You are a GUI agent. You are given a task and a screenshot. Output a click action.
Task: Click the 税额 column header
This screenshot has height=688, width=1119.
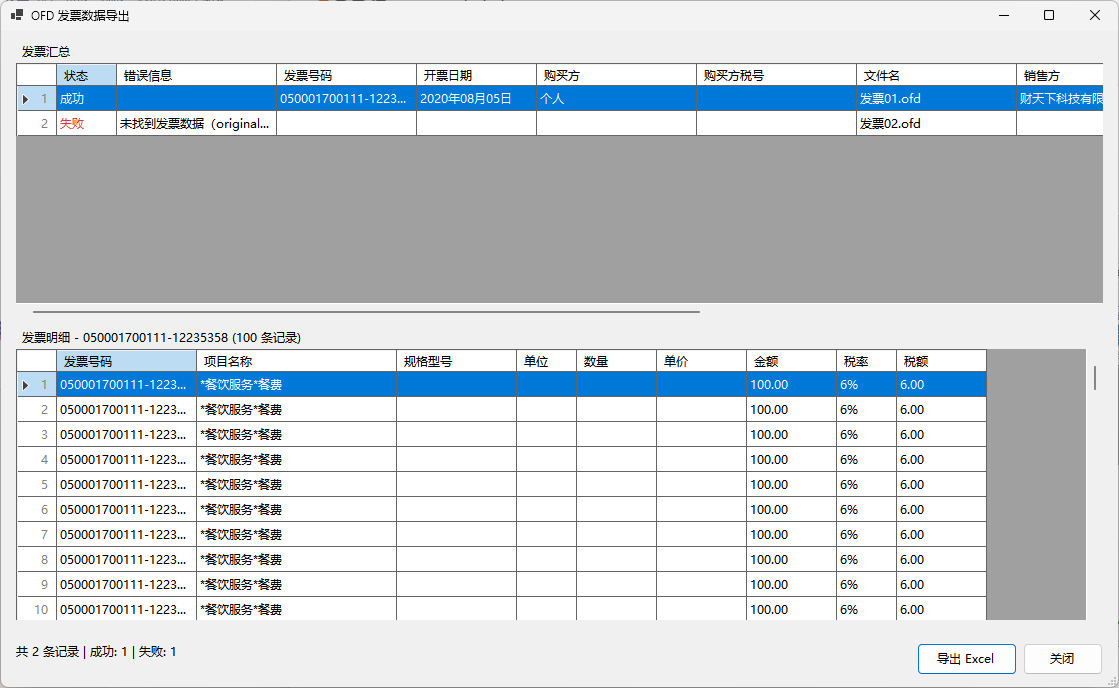click(941, 361)
